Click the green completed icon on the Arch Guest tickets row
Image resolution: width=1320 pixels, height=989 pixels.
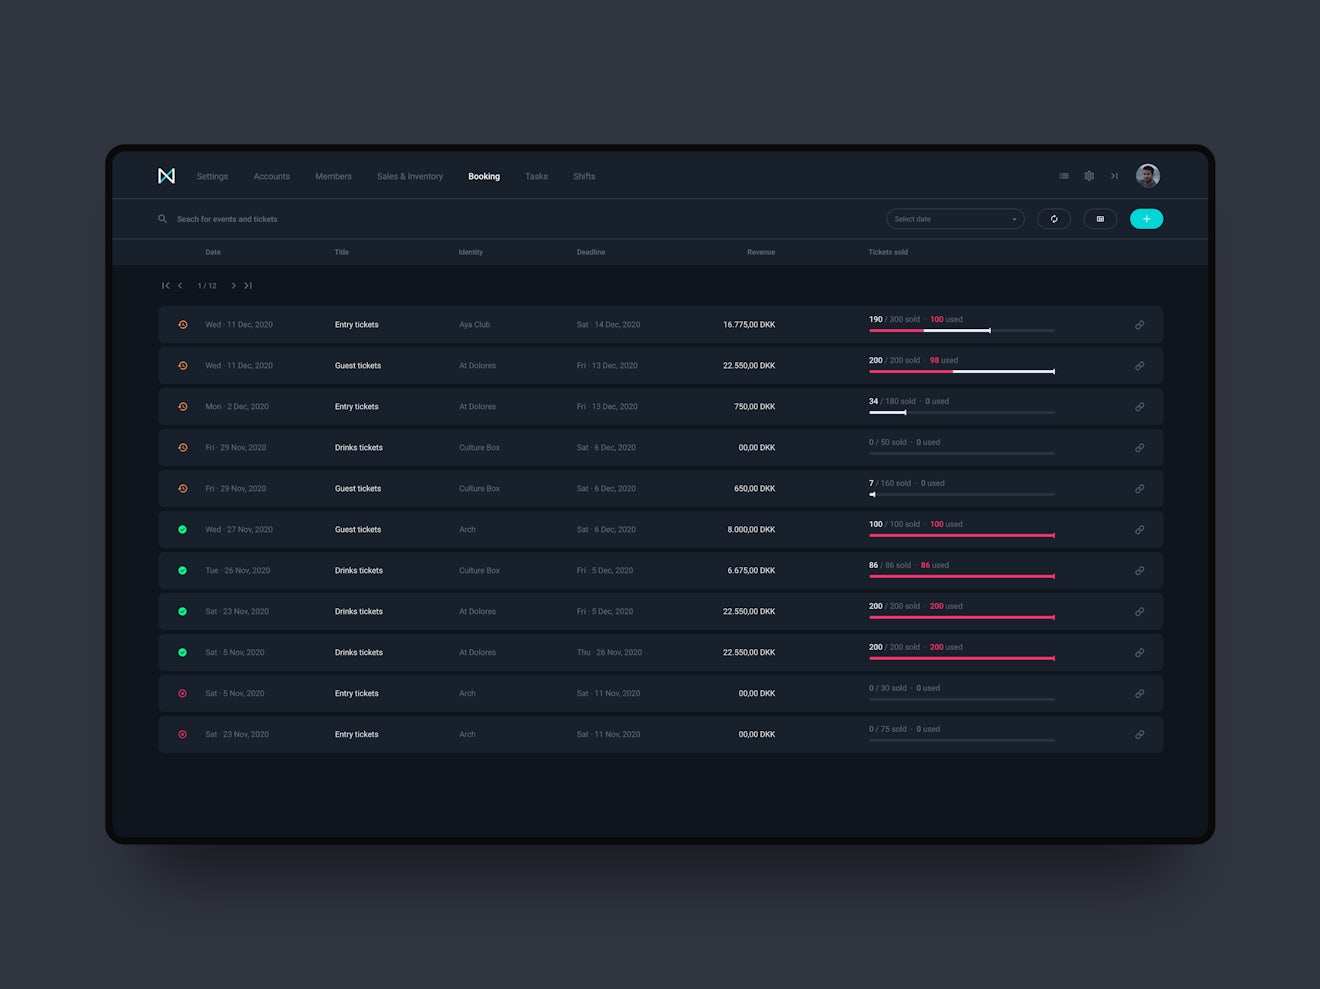pyautogui.click(x=182, y=529)
